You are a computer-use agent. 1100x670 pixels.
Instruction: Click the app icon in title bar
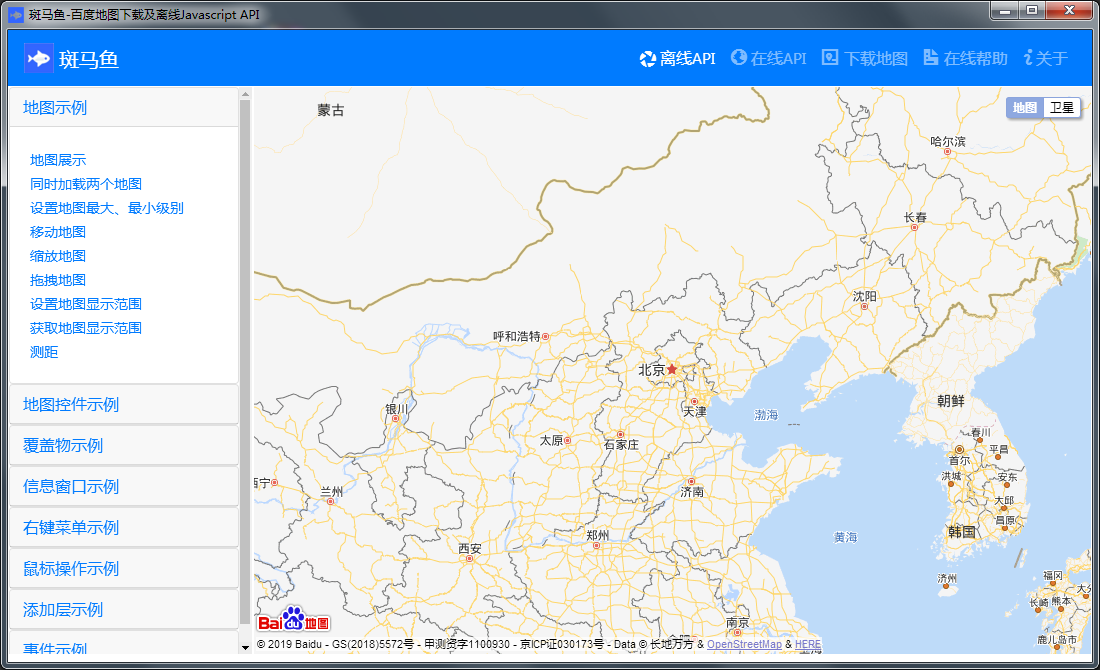(x=15, y=14)
